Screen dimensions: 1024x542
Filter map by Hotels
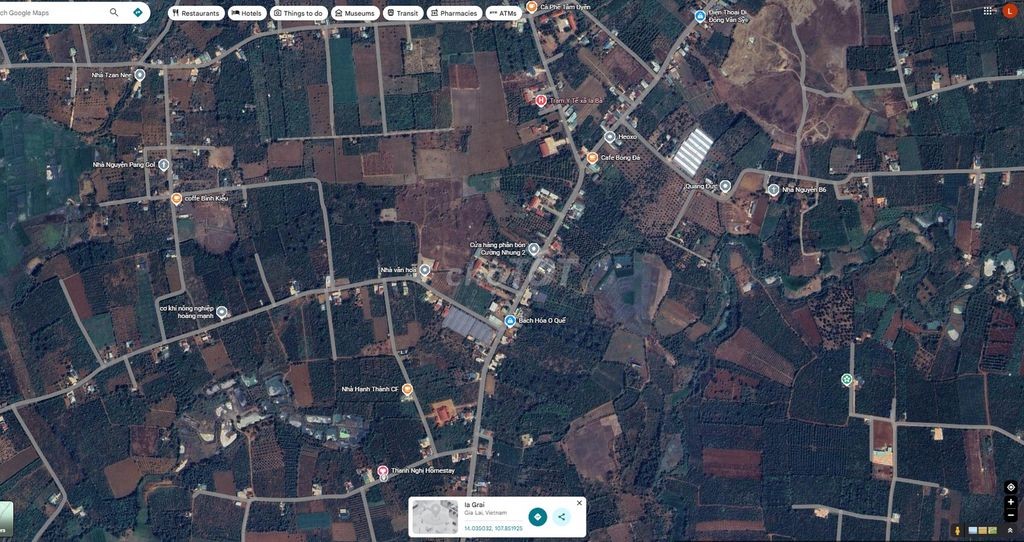(247, 13)
